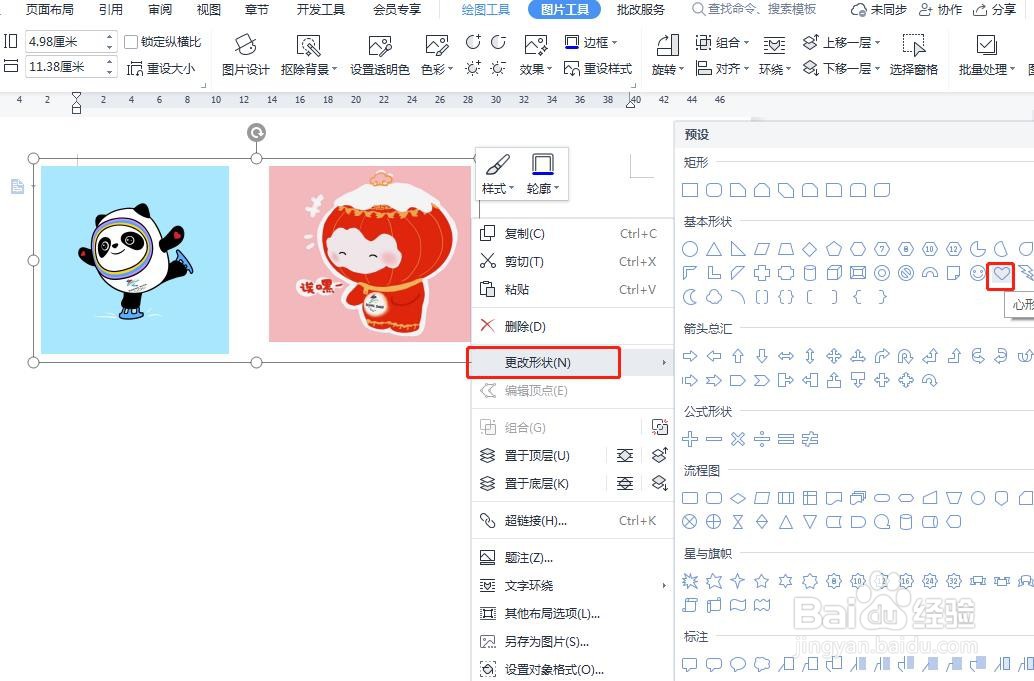Choose 另存为图片(S)... menu item

click(x=572, y=641)
